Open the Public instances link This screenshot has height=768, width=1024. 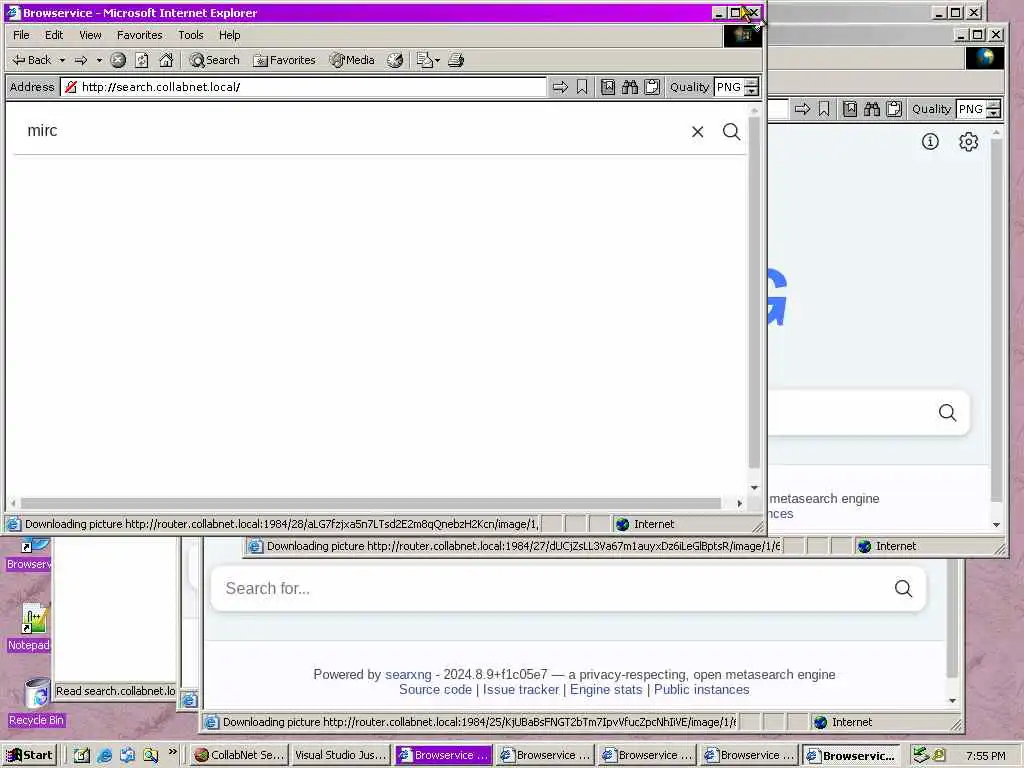pyautogui.click(x=701, y=690)
